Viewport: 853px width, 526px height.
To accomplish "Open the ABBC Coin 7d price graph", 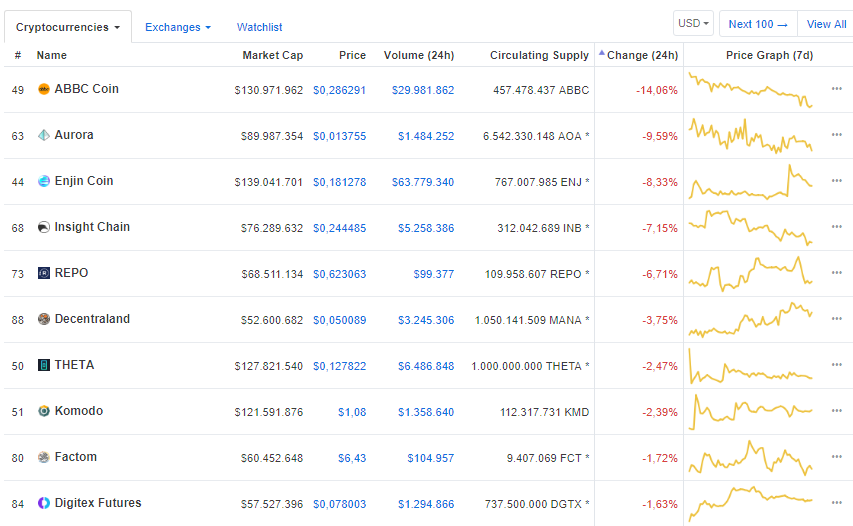I will 751,90.
